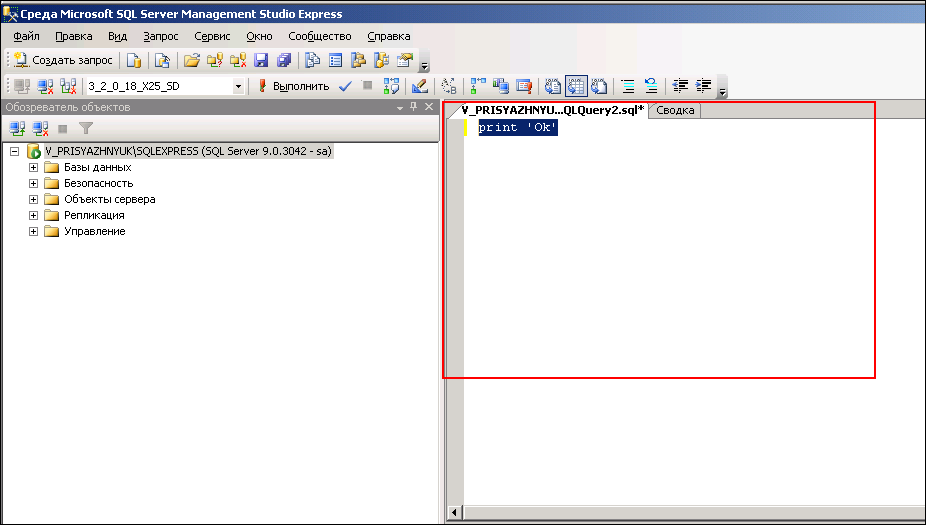Open the standard toolbar options arrow
Image resolution: width=926 pixels, height=525 pixels.
(x=423, y=61)
